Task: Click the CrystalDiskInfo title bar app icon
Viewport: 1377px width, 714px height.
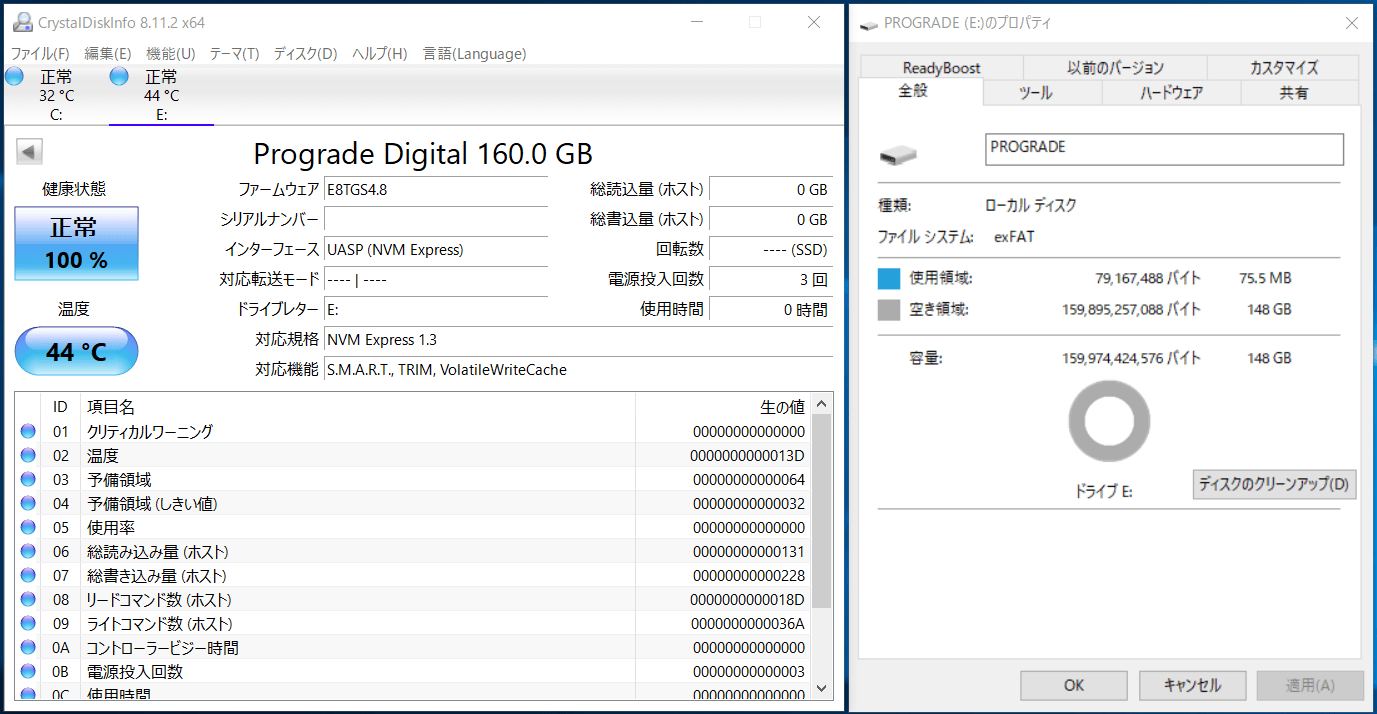Action: pos(22,21)
